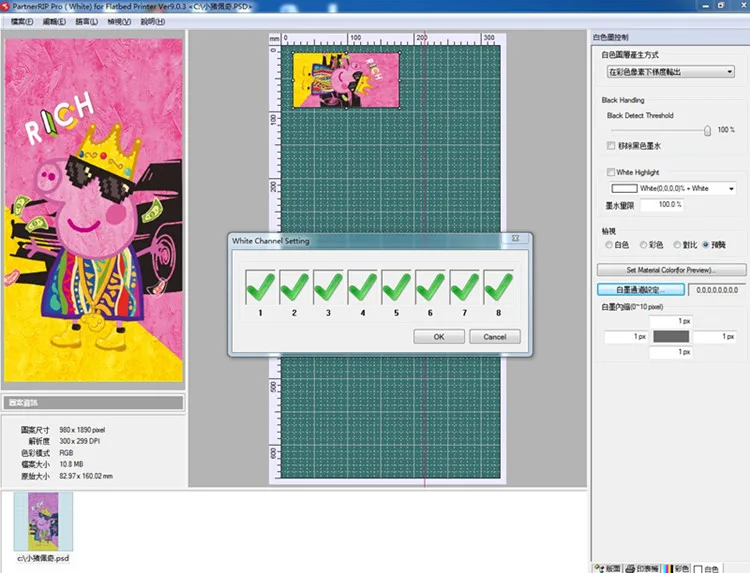Cancel the White Channel Setting dialog
The image size is (750, 573).
click(x=495, y=337)
